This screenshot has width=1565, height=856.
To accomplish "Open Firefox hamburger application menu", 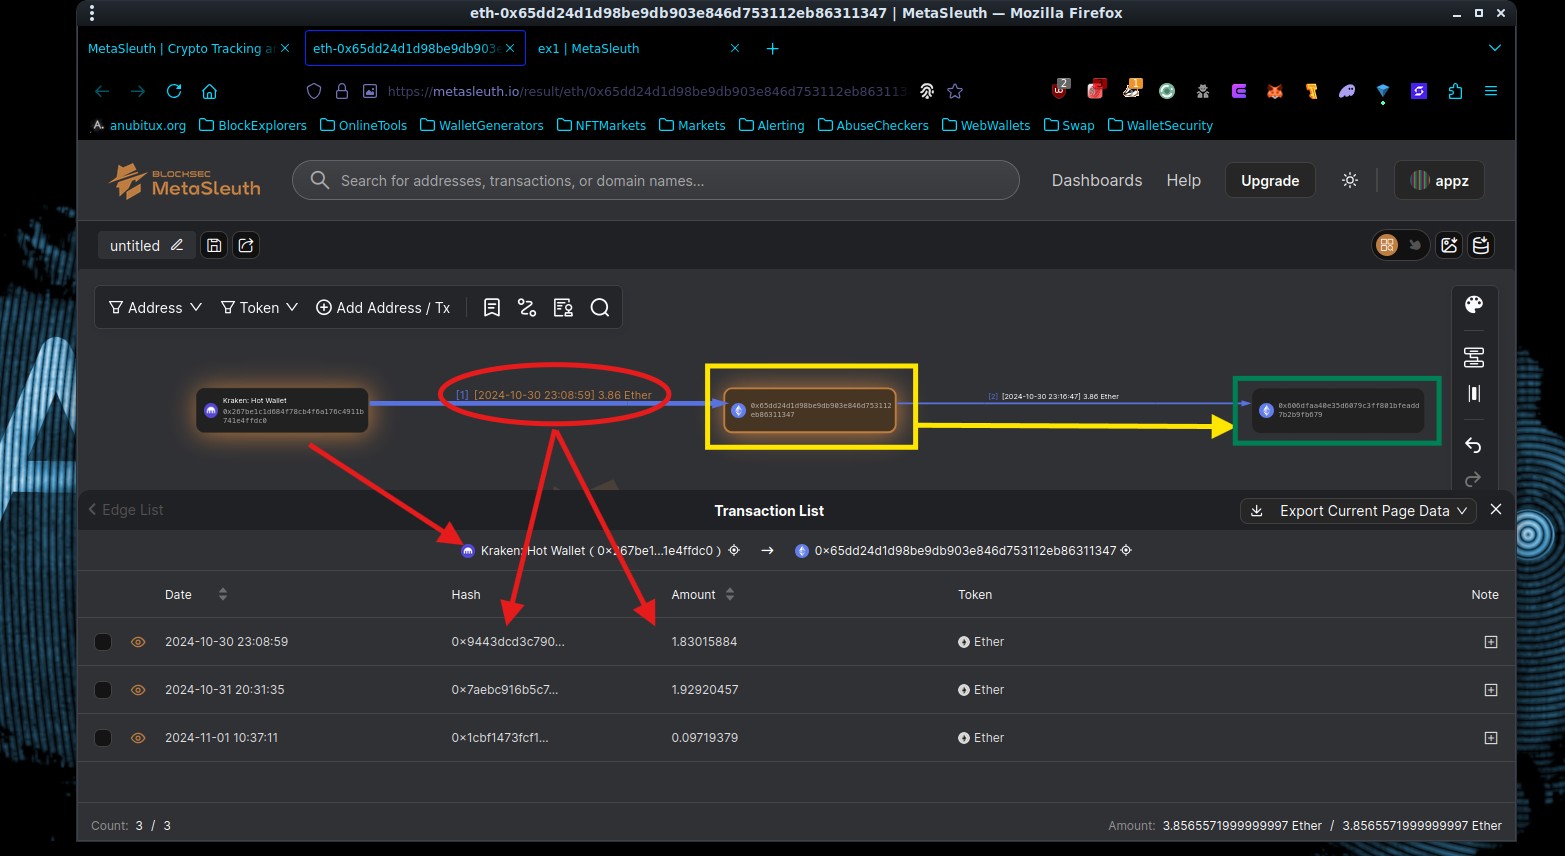I will [1491, 91].
